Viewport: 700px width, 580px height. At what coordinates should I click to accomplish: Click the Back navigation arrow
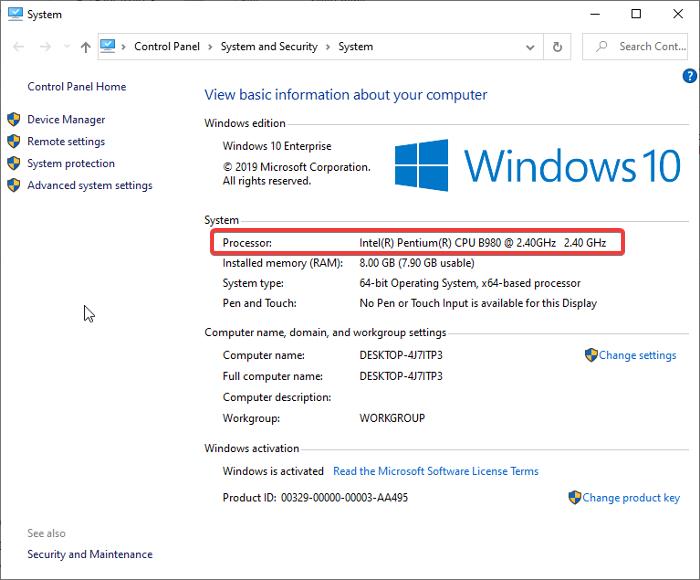18,47
